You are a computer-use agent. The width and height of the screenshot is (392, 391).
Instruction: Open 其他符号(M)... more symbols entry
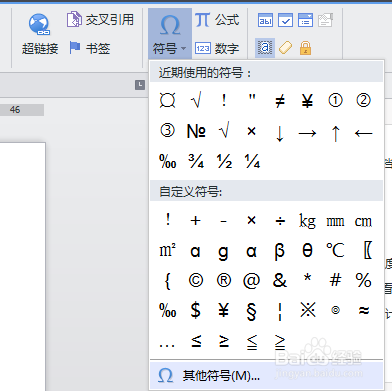point(266,376)
